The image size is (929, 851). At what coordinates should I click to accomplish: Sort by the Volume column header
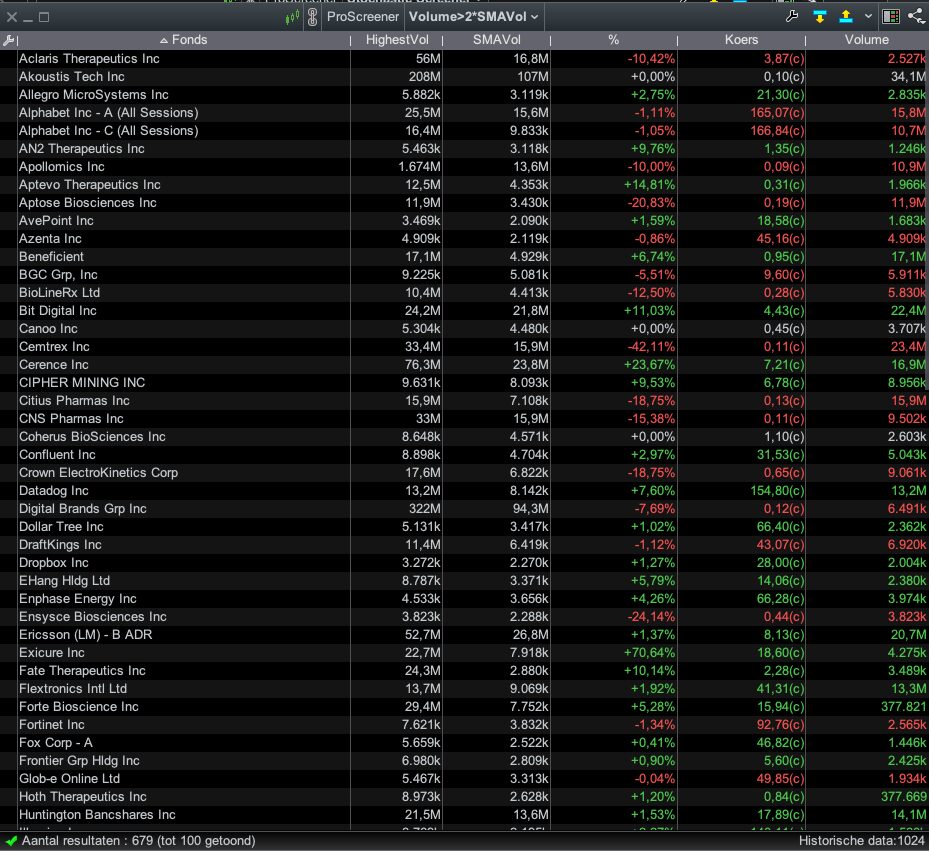[867, 40]
